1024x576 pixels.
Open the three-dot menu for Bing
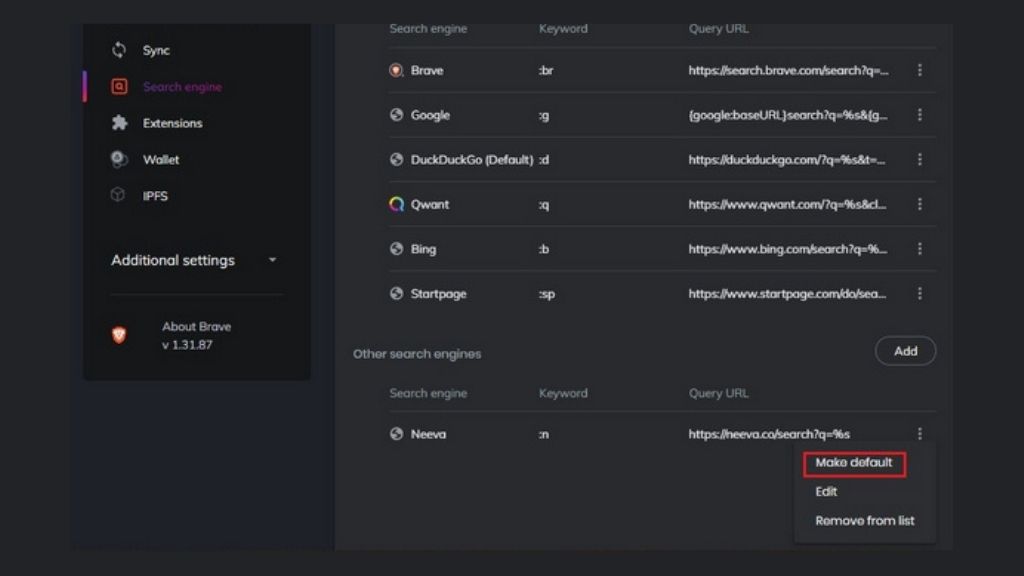(920, 249)
